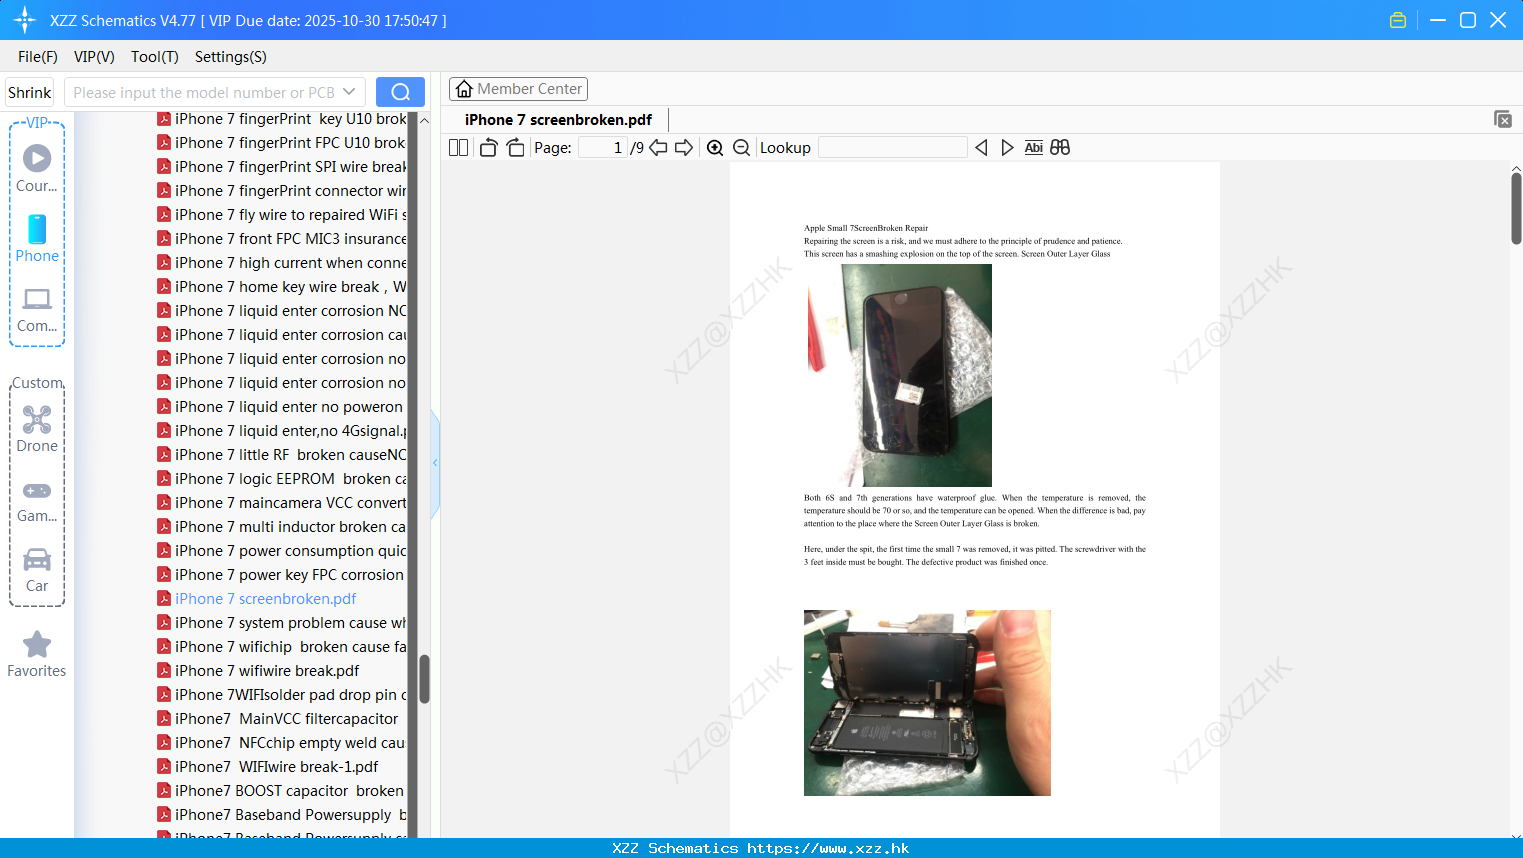Open iPhone 7 fingerPrint FPC U10 file

(x=282, y=143)
